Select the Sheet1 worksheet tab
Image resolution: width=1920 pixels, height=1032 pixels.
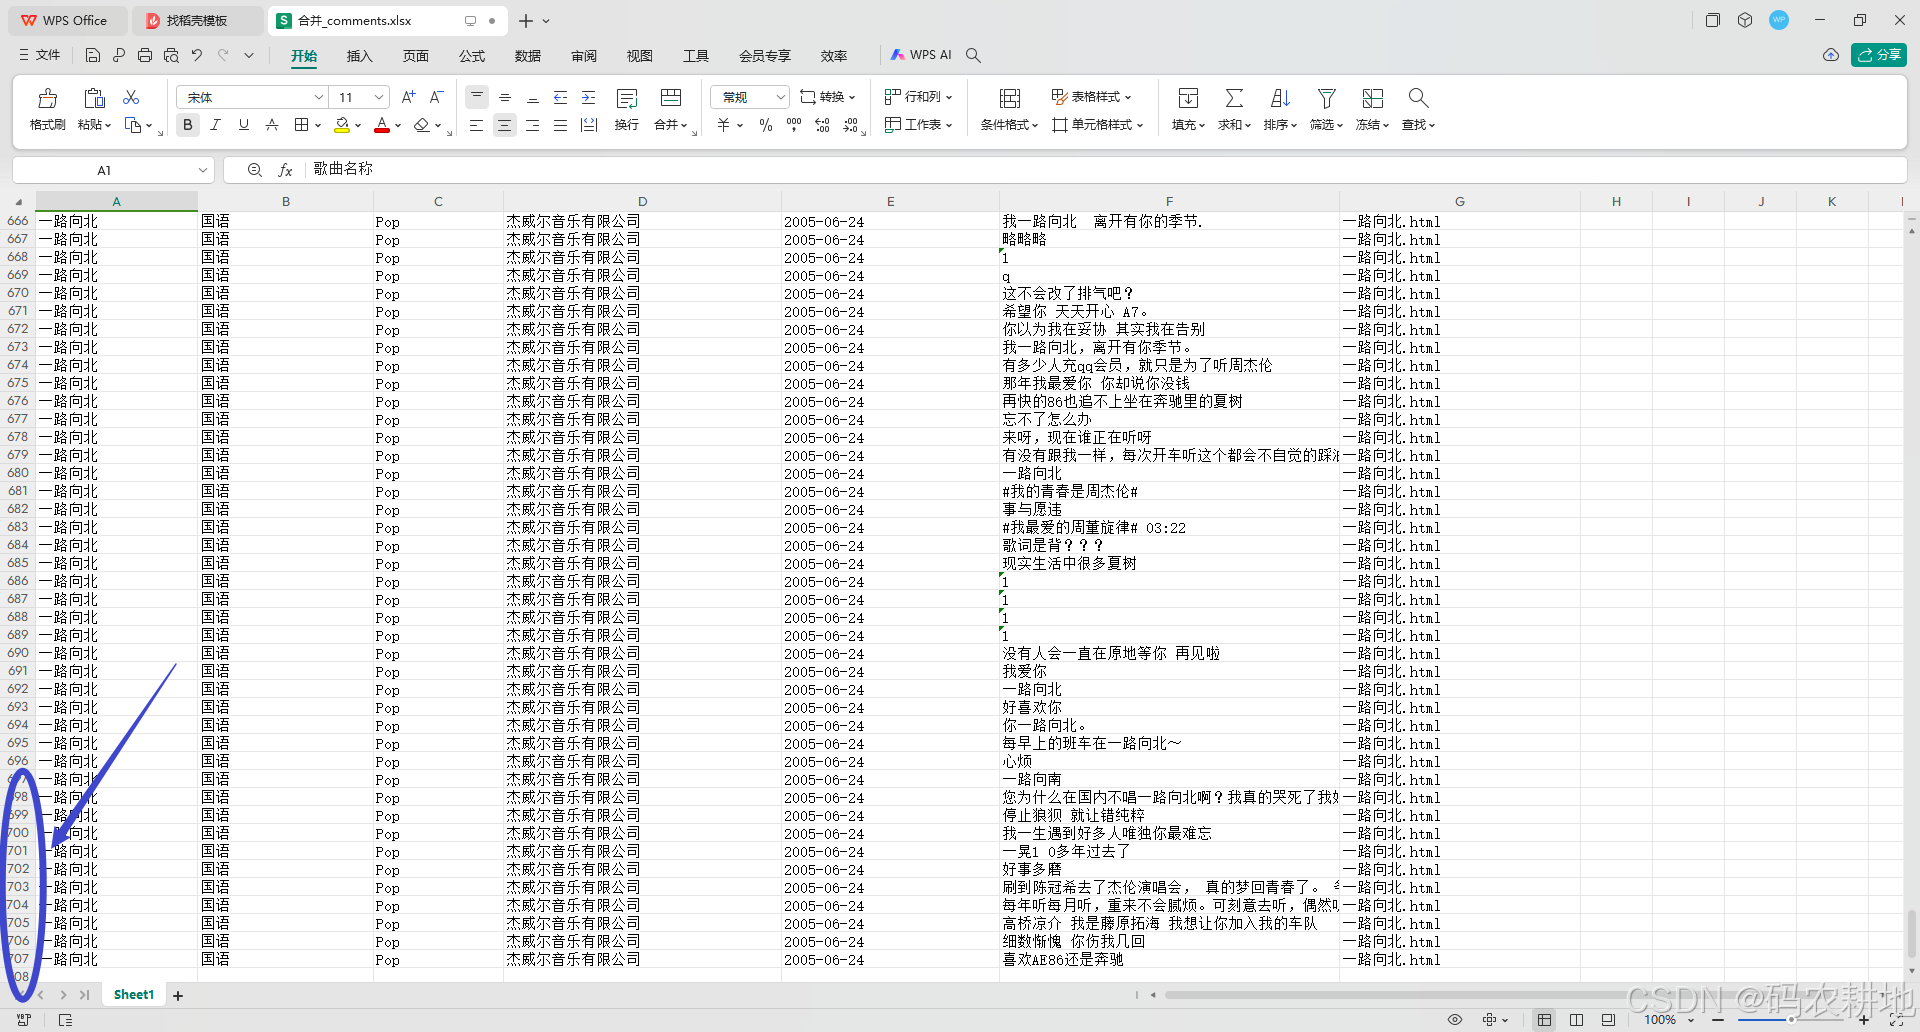coord(134,995)
